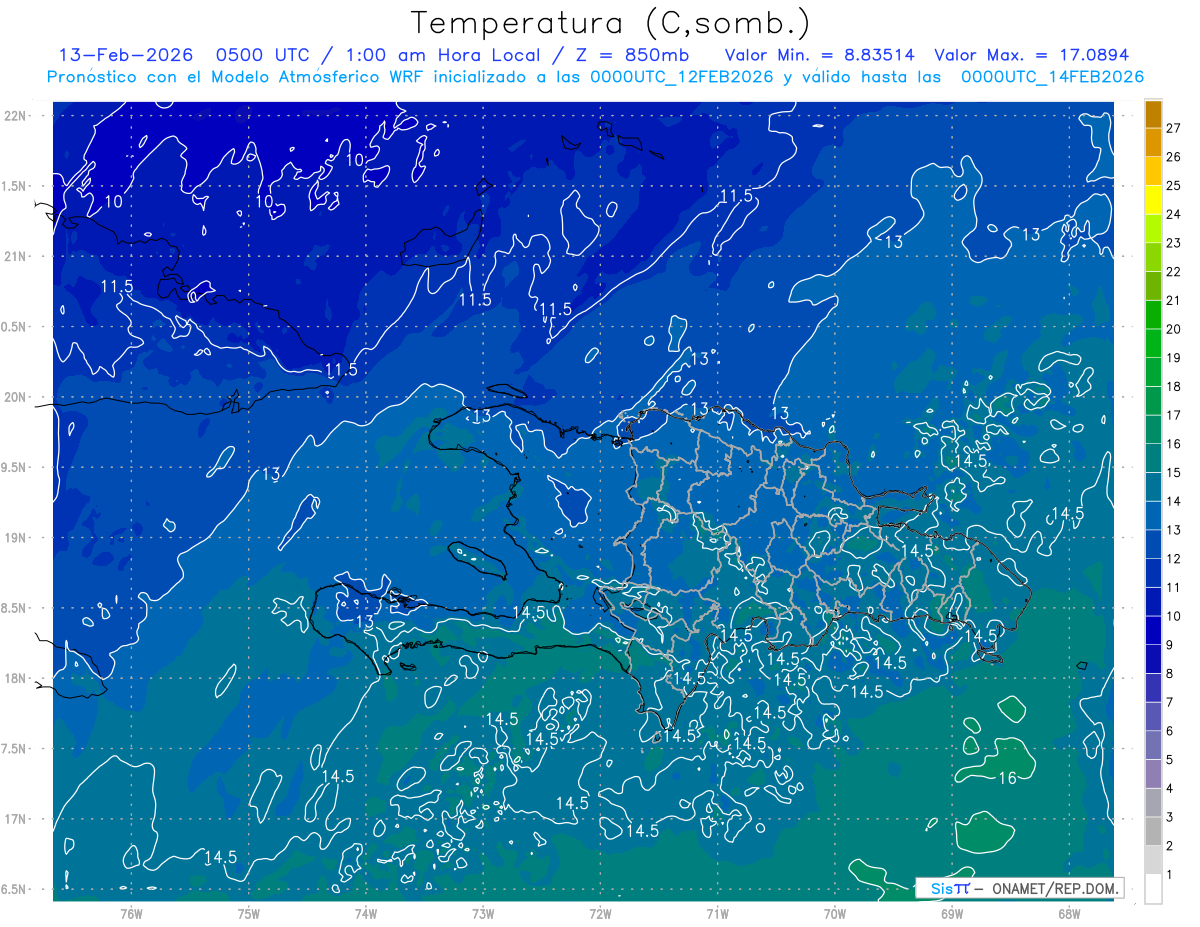
Task: Click the '71W' longitude axis label
Action: tap(717, 913)
